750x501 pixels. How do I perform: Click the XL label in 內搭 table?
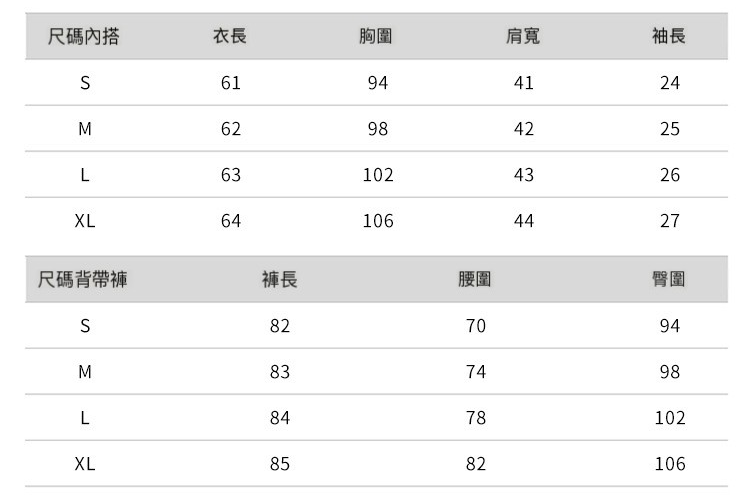click(85, 221)
